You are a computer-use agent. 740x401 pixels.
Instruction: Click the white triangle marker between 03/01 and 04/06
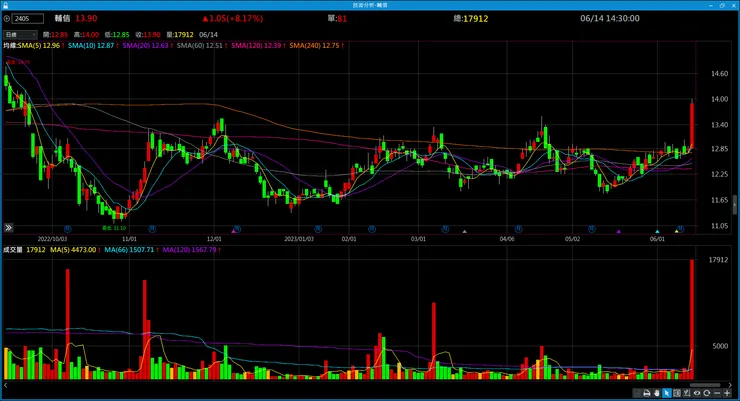[464, 231]
